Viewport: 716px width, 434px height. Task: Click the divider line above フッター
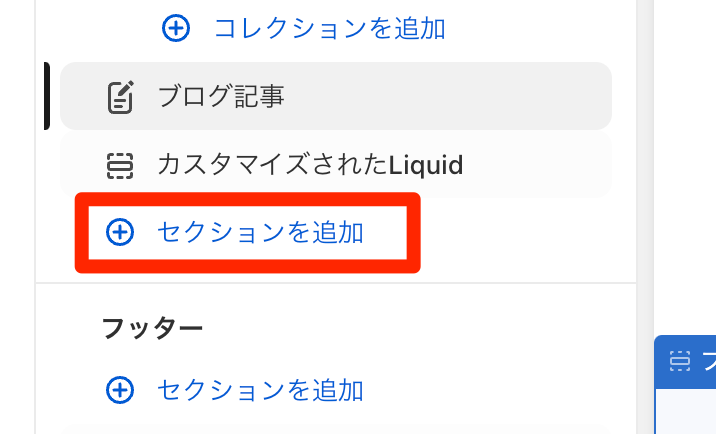336,283
